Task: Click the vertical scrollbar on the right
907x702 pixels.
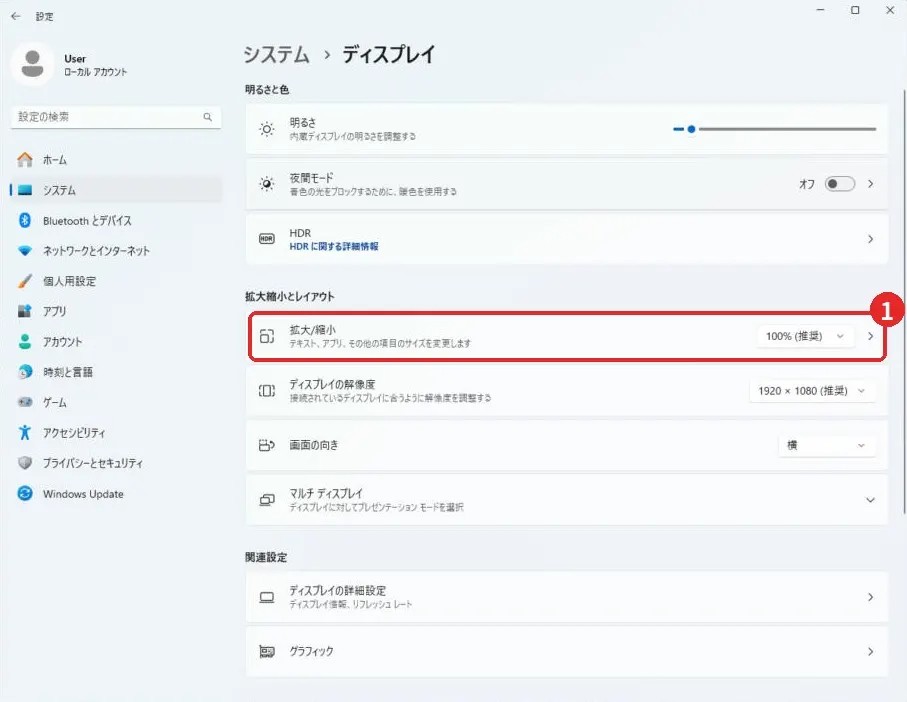Action: (904, 301)
